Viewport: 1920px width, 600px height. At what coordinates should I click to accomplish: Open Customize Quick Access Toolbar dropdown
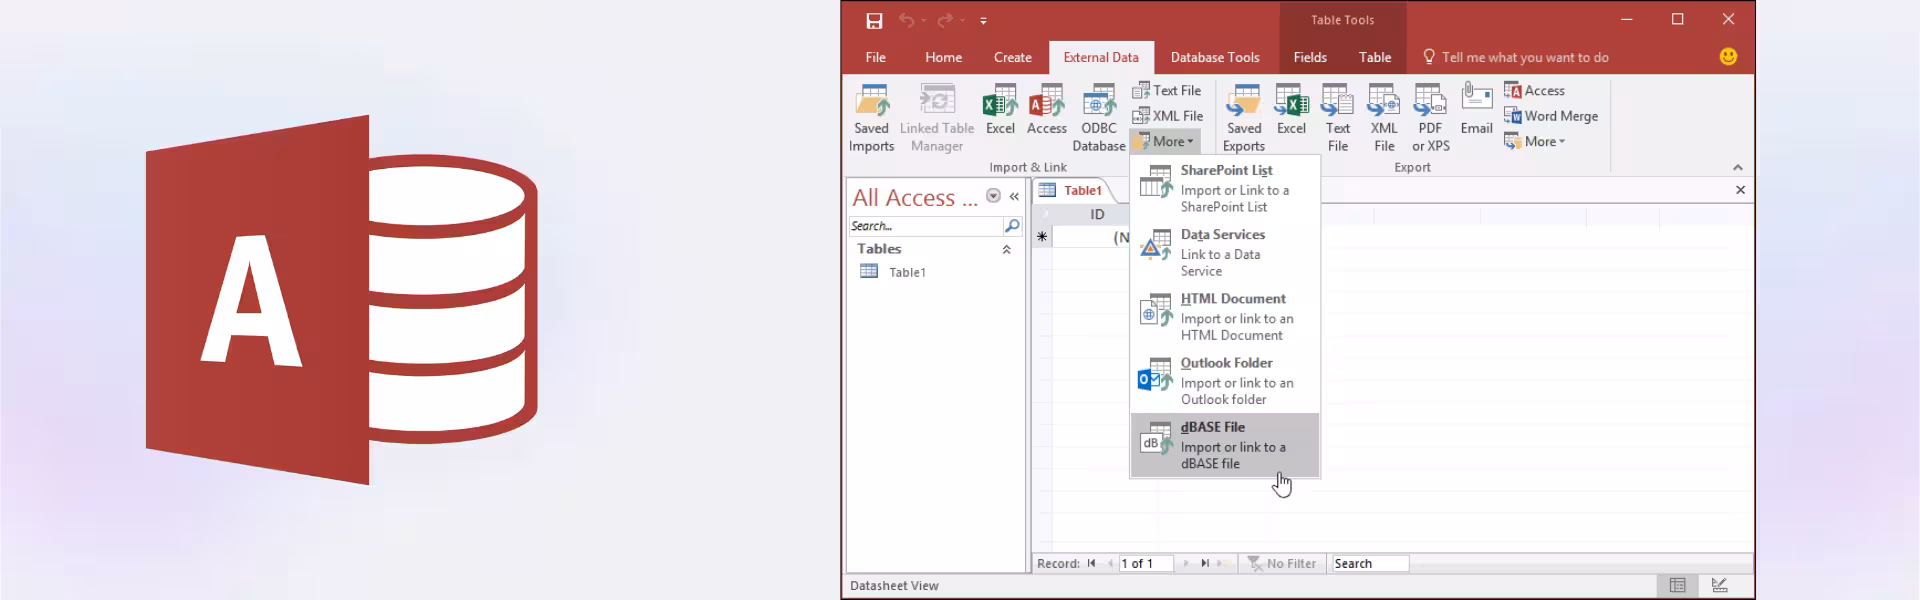pyautogui.click(x=983, y=20)
